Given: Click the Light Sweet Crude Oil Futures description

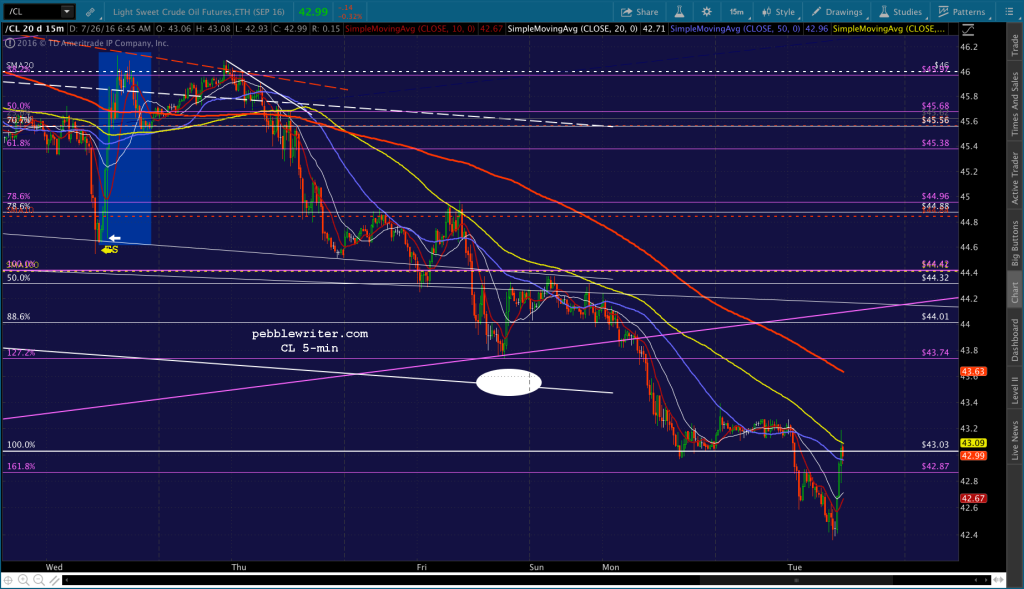Looking at the screenshot, I should pyautogui.click(x=199, y=12).
